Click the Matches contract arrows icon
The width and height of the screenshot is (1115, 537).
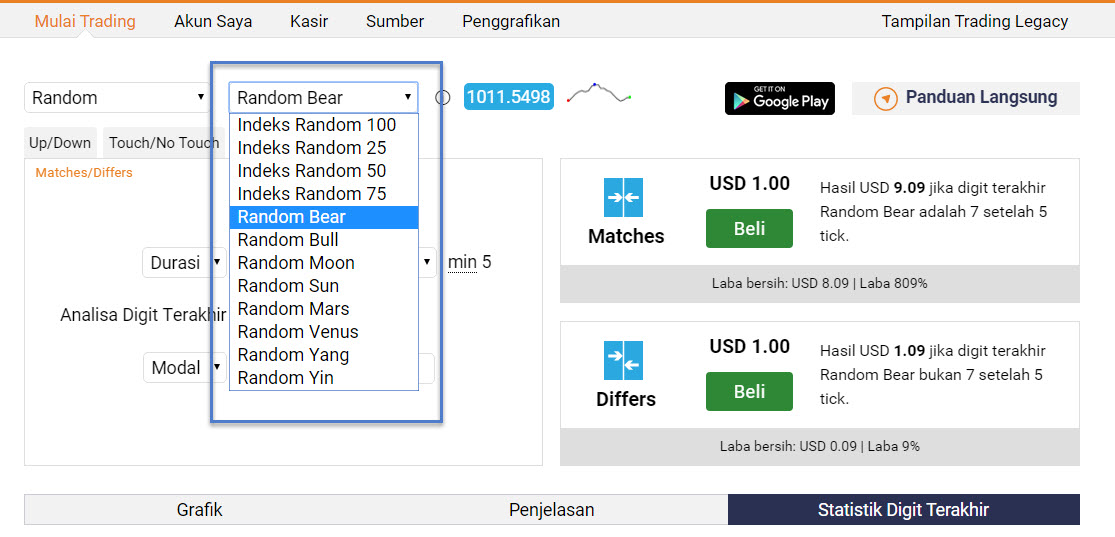624,198
